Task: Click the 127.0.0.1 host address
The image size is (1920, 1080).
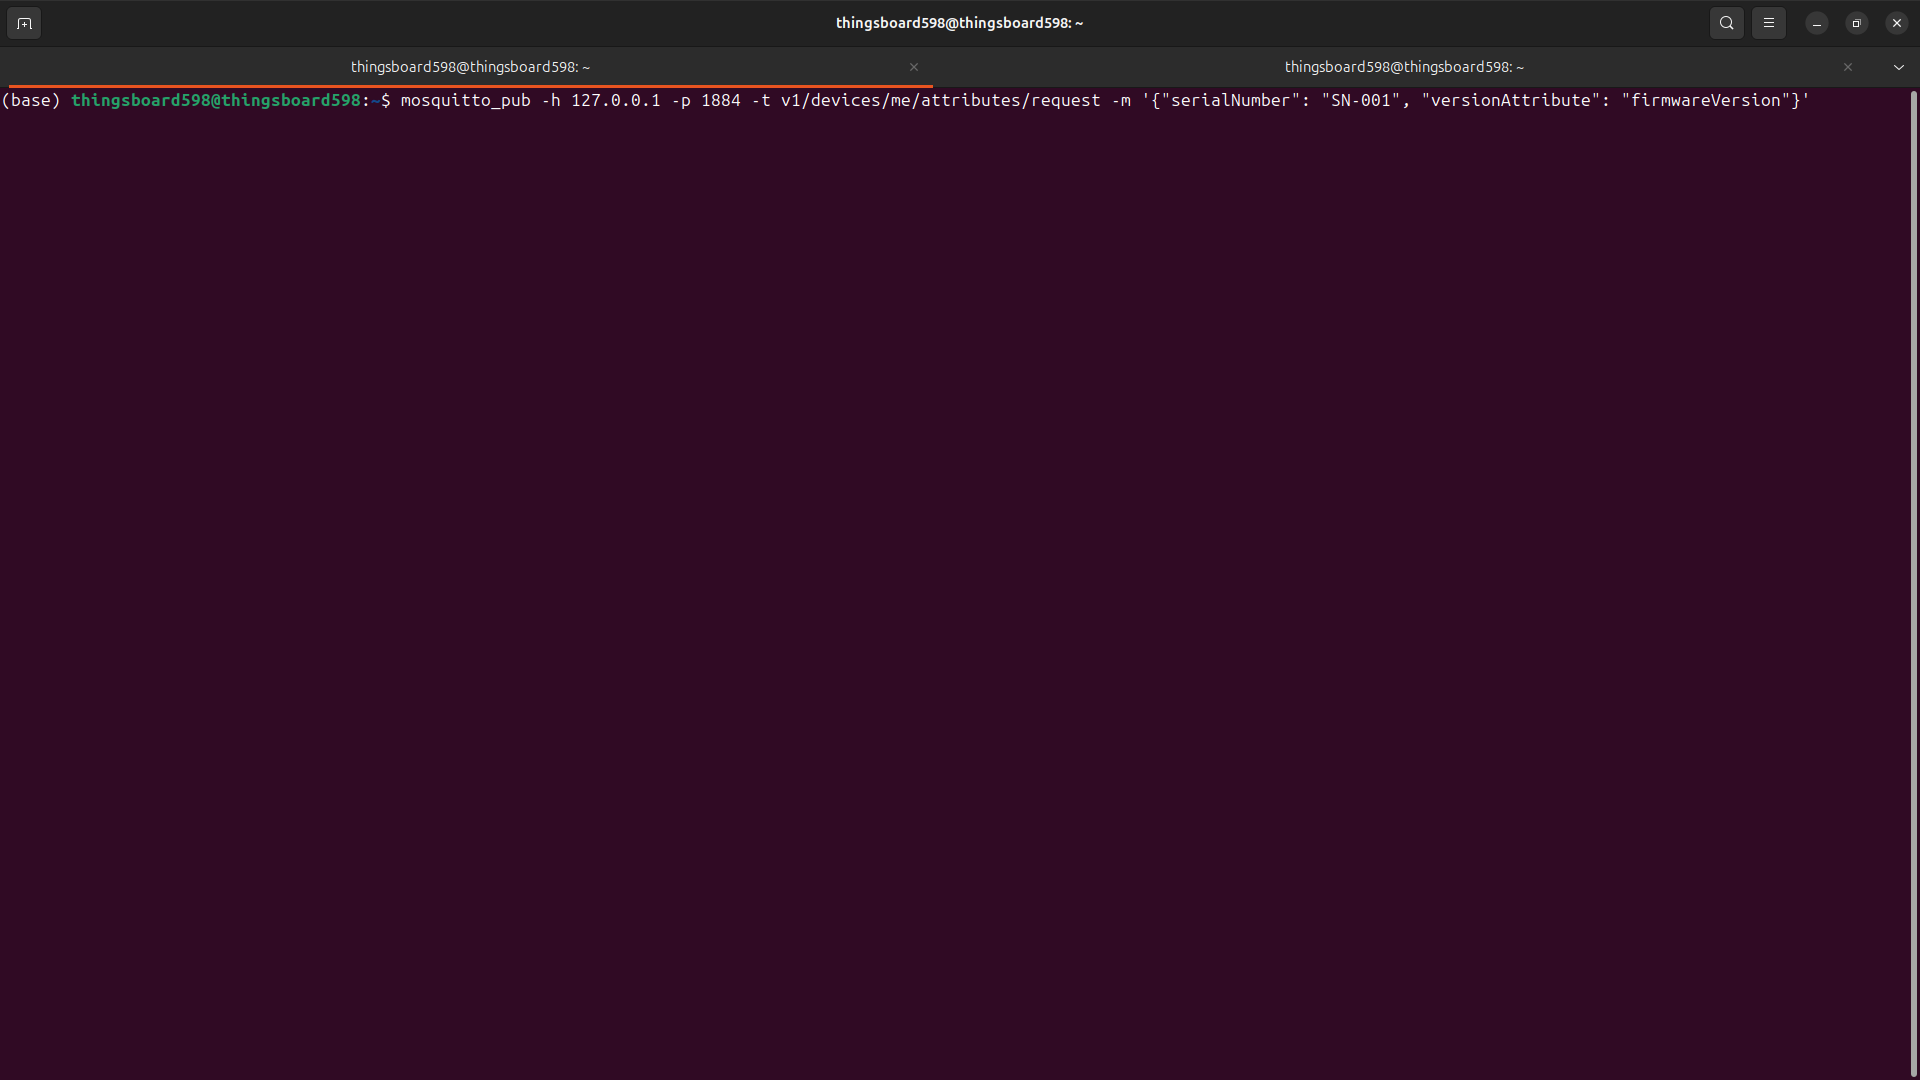Action: coord(615,100)
